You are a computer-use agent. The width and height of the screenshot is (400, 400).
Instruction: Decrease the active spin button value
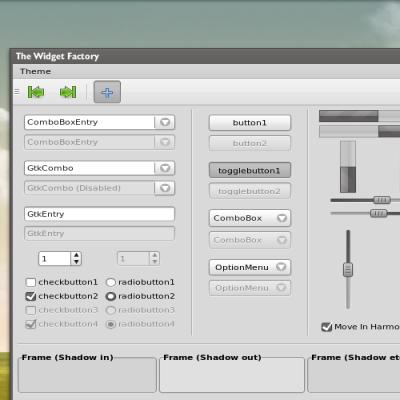[x=76, y=262]
